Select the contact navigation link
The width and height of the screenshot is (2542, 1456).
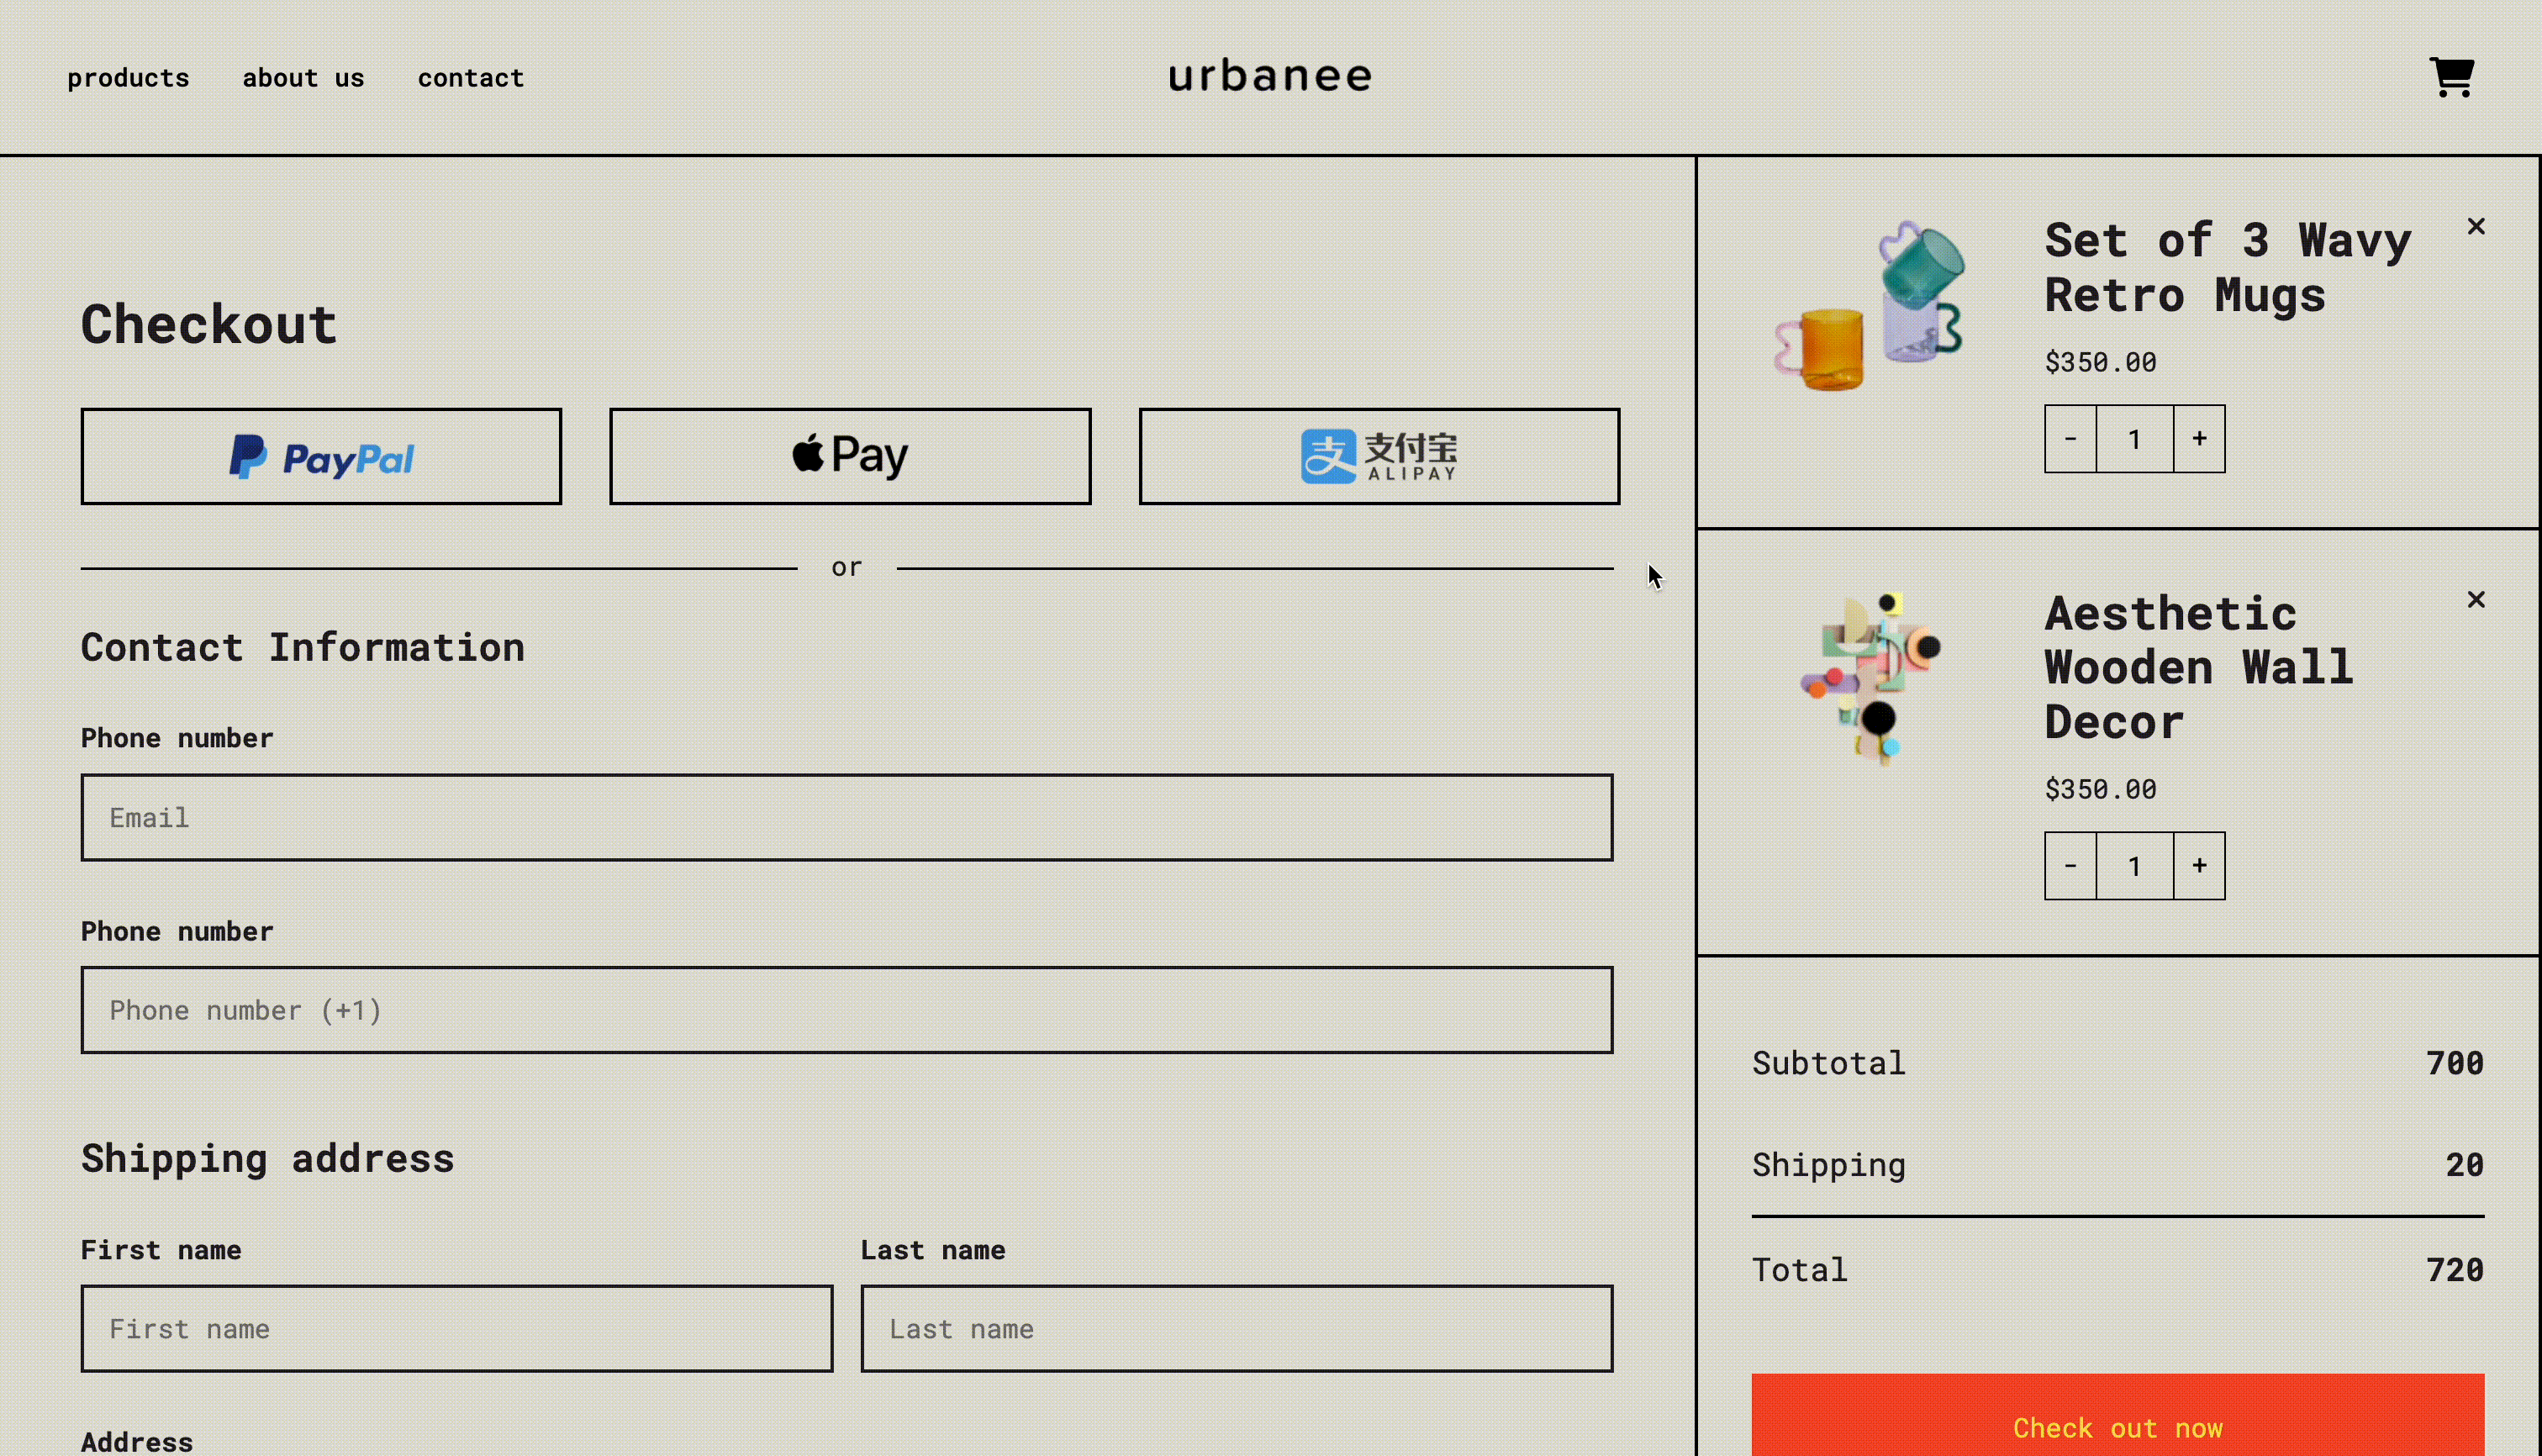472,76
